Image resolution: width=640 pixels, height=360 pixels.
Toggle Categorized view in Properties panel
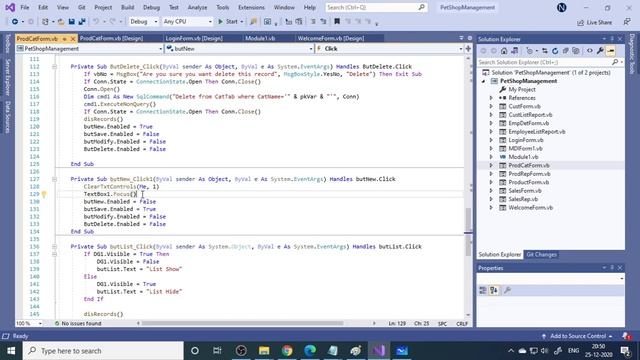point(483,290)
